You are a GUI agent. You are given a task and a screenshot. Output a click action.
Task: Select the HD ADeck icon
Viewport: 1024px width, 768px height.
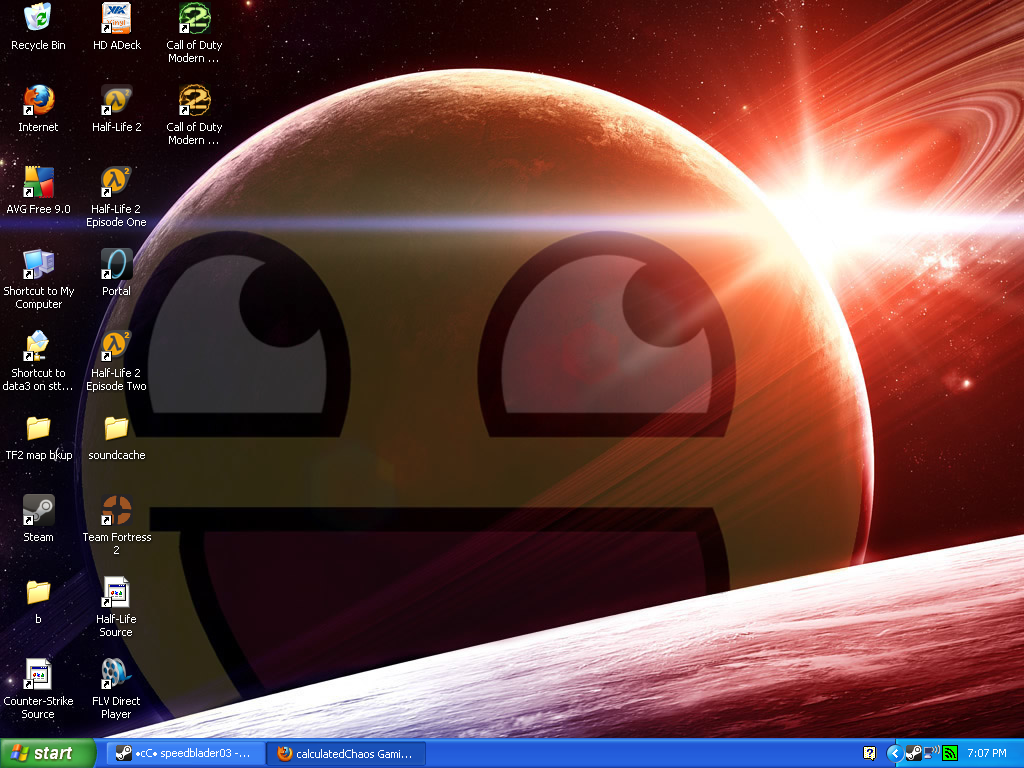point(116,18)
